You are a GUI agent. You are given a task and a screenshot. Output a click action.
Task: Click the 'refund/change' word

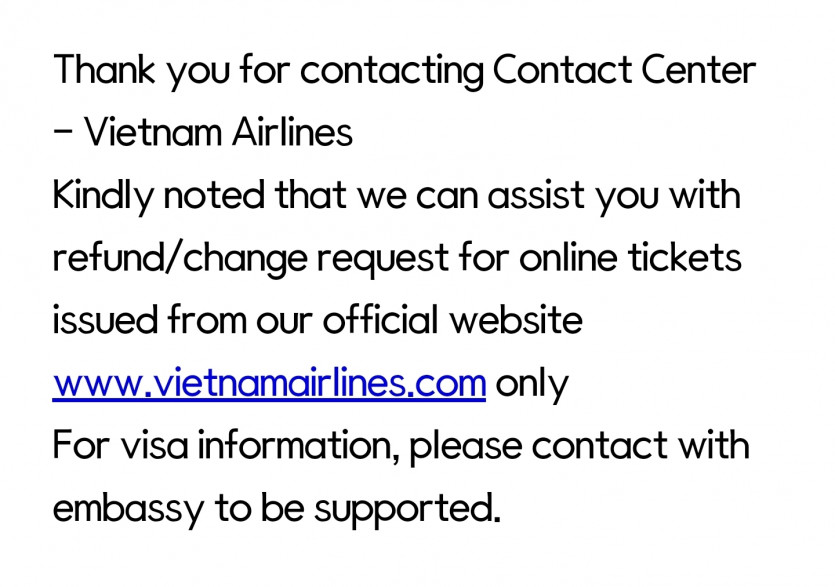pos(180,259)
